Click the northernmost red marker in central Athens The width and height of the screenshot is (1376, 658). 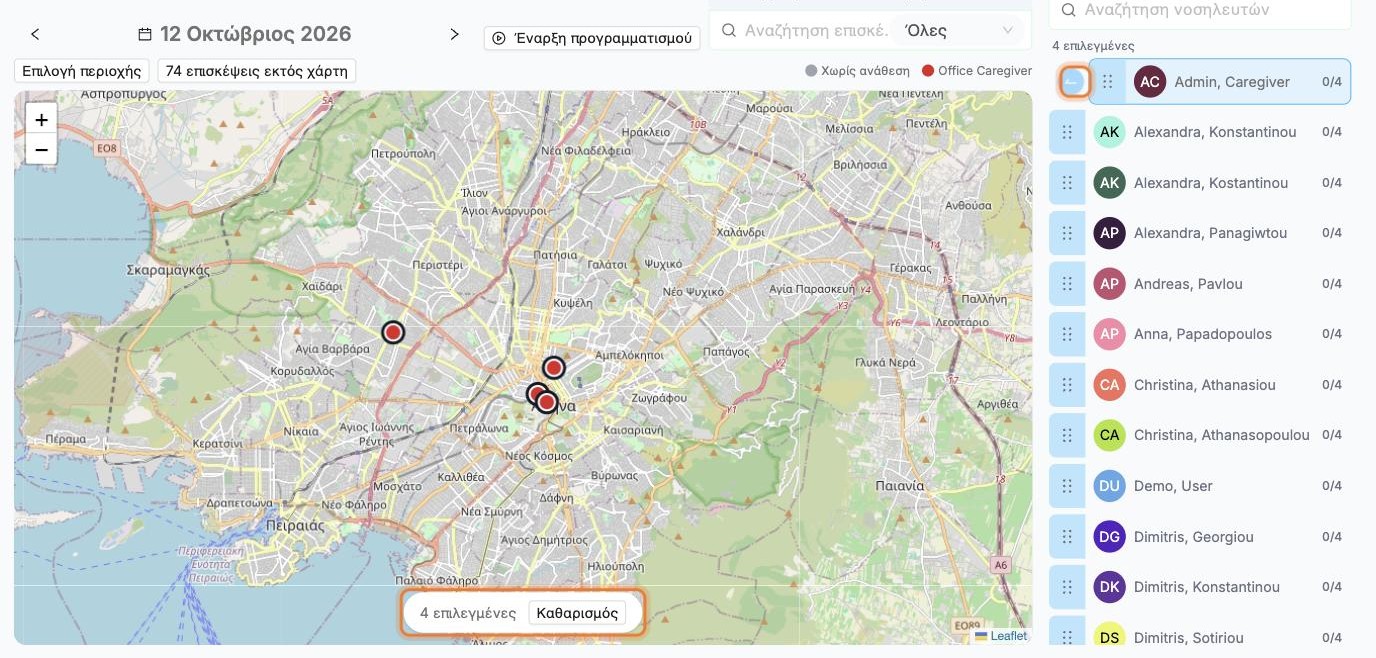(554, 367)
